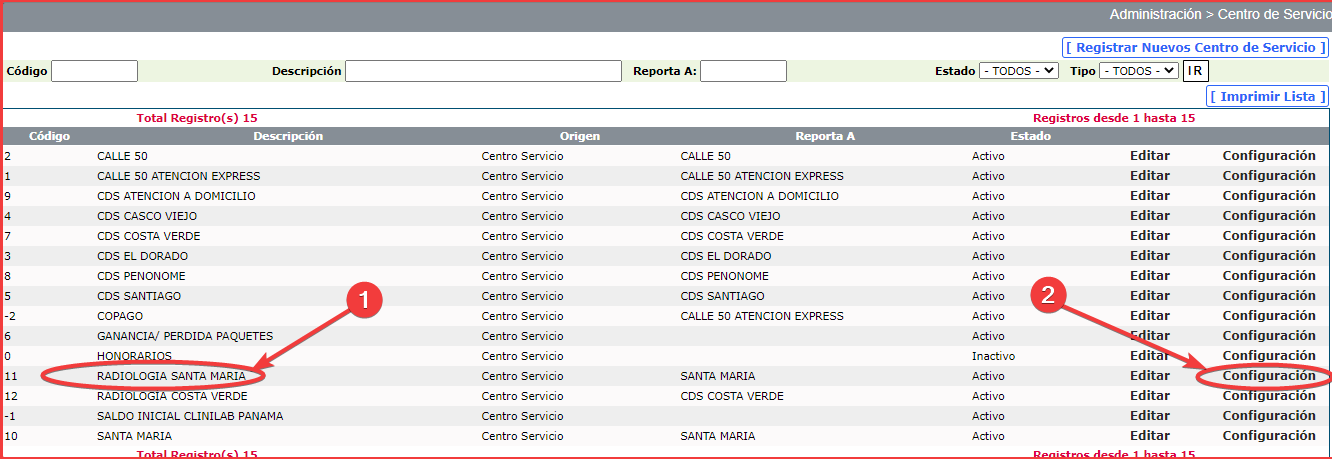
Task: Edit the GANANCIA/ PERDIDA PAQUETES row
Action: 1150,336
